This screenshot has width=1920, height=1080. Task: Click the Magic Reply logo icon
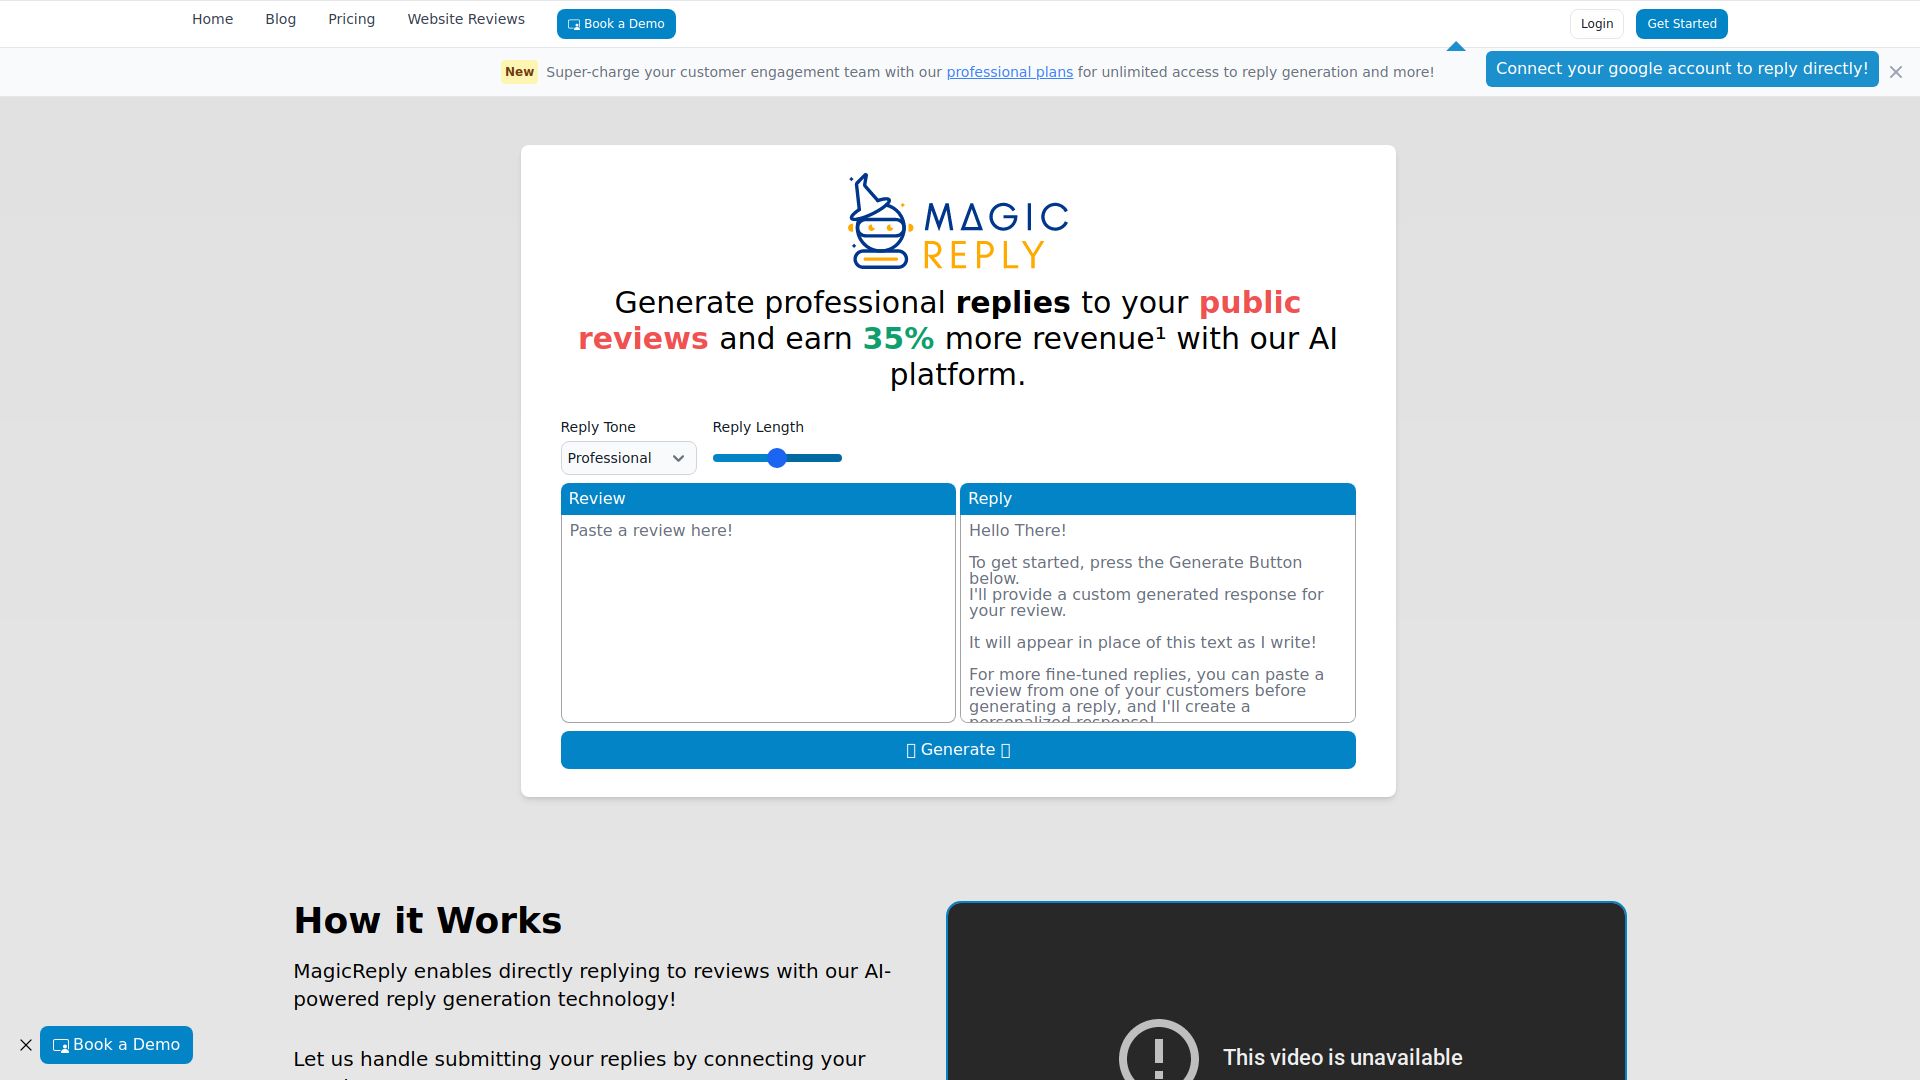point(878,222)
